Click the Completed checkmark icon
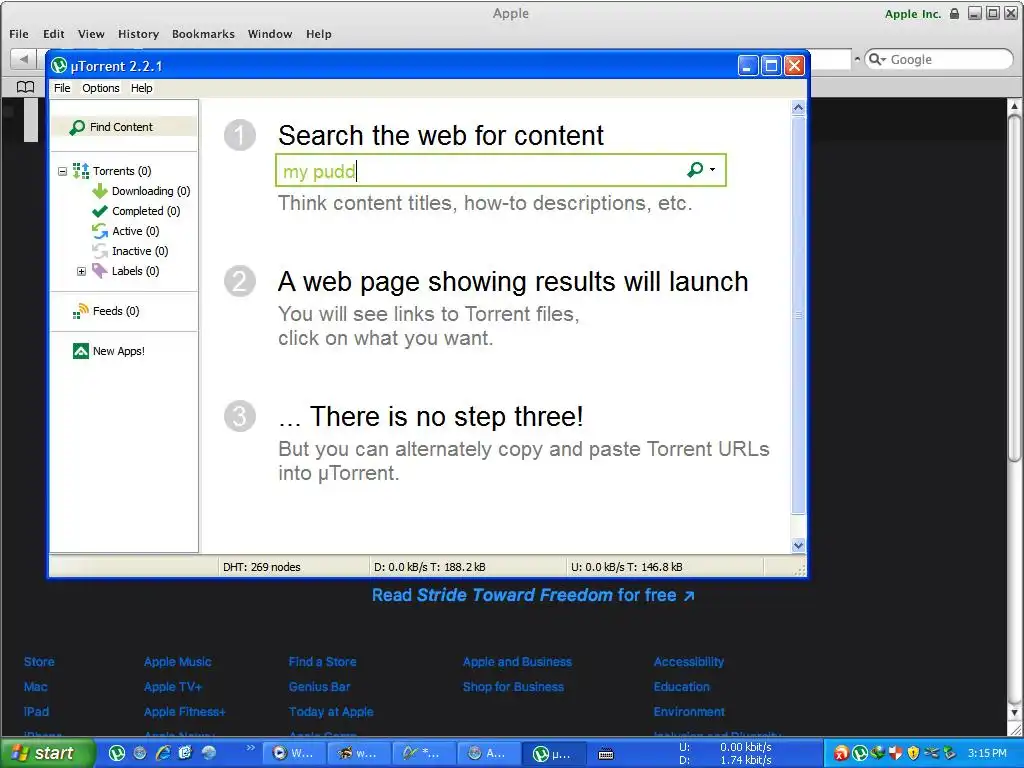 (100, 211)
